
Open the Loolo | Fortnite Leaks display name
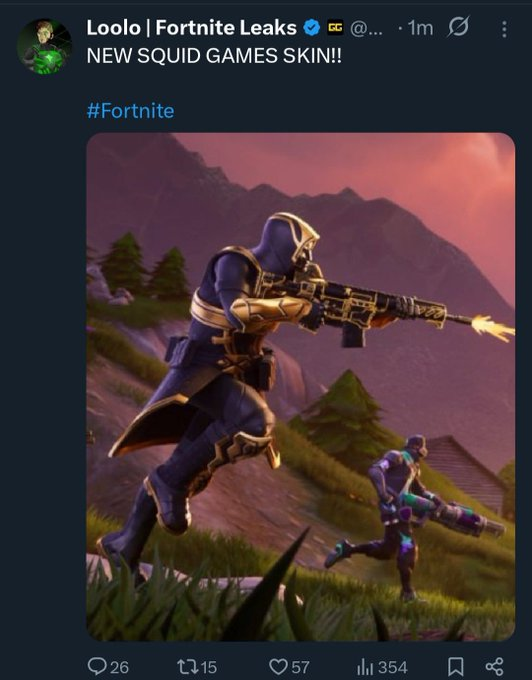(191, 28)
